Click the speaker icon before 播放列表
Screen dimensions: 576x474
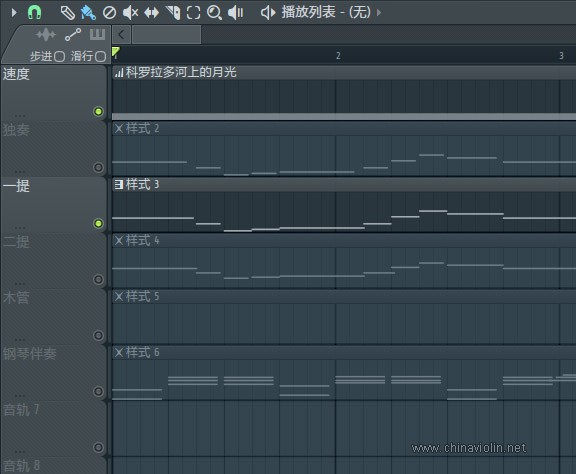[268, 13]
